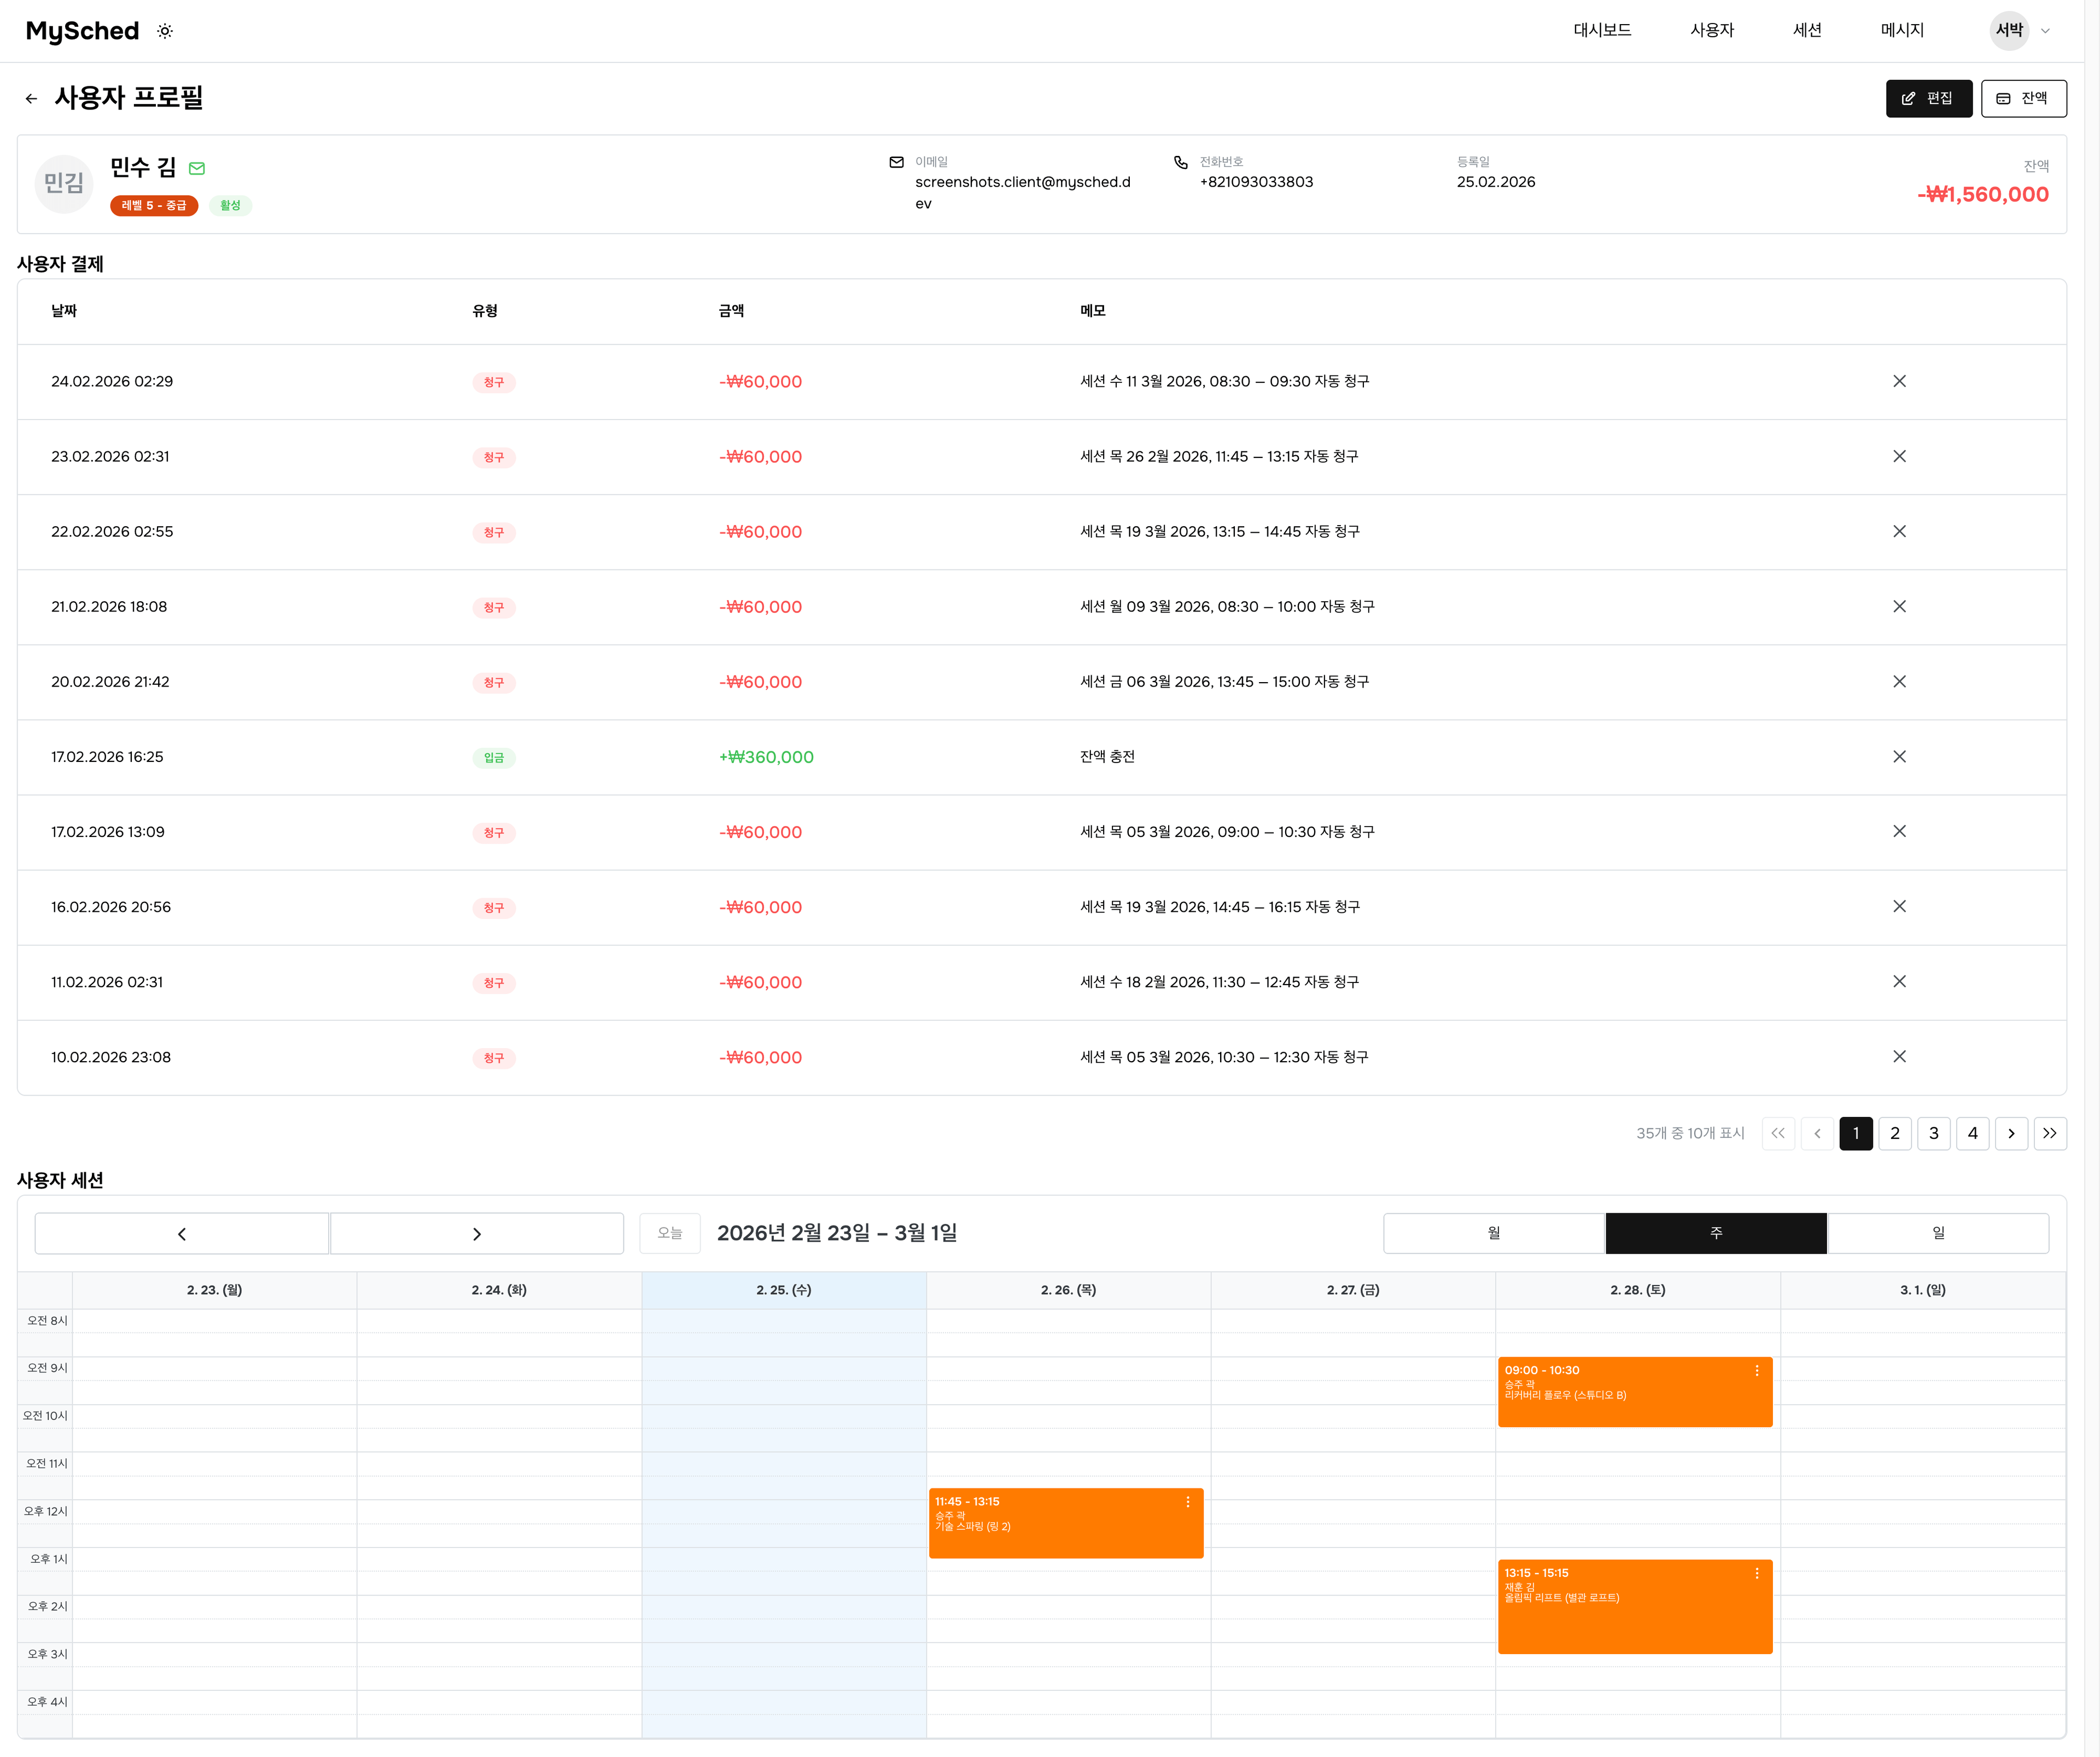Click the email envelope icon beside 민수 김
2100x1757 pixels.
pyautogui.click(x=197, y=168)
